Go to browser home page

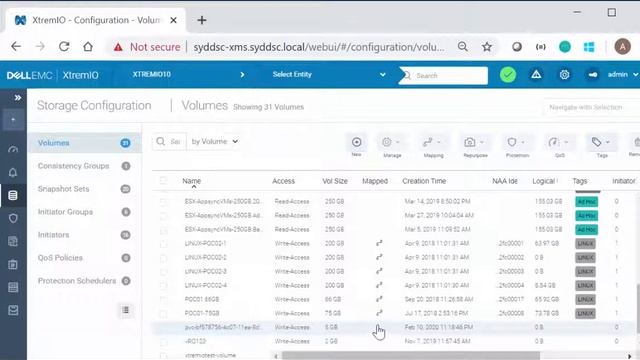88,47
